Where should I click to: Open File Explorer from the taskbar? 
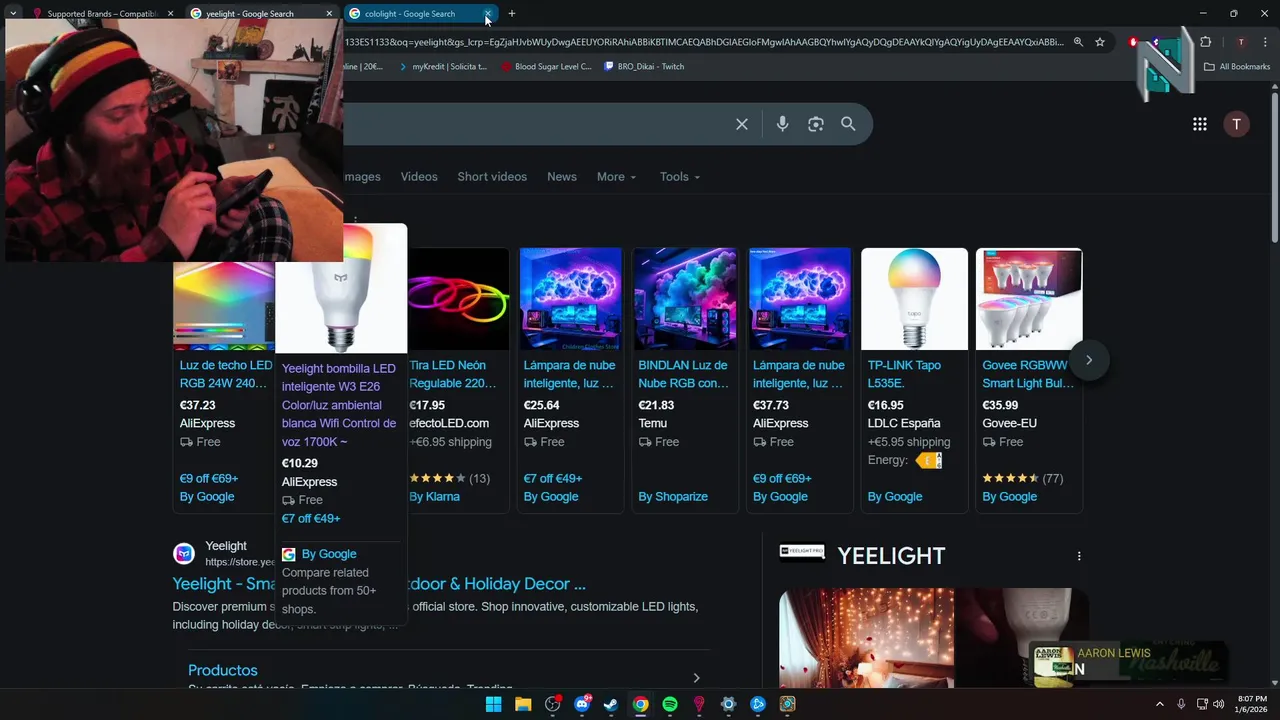click(x=523, y=704)
